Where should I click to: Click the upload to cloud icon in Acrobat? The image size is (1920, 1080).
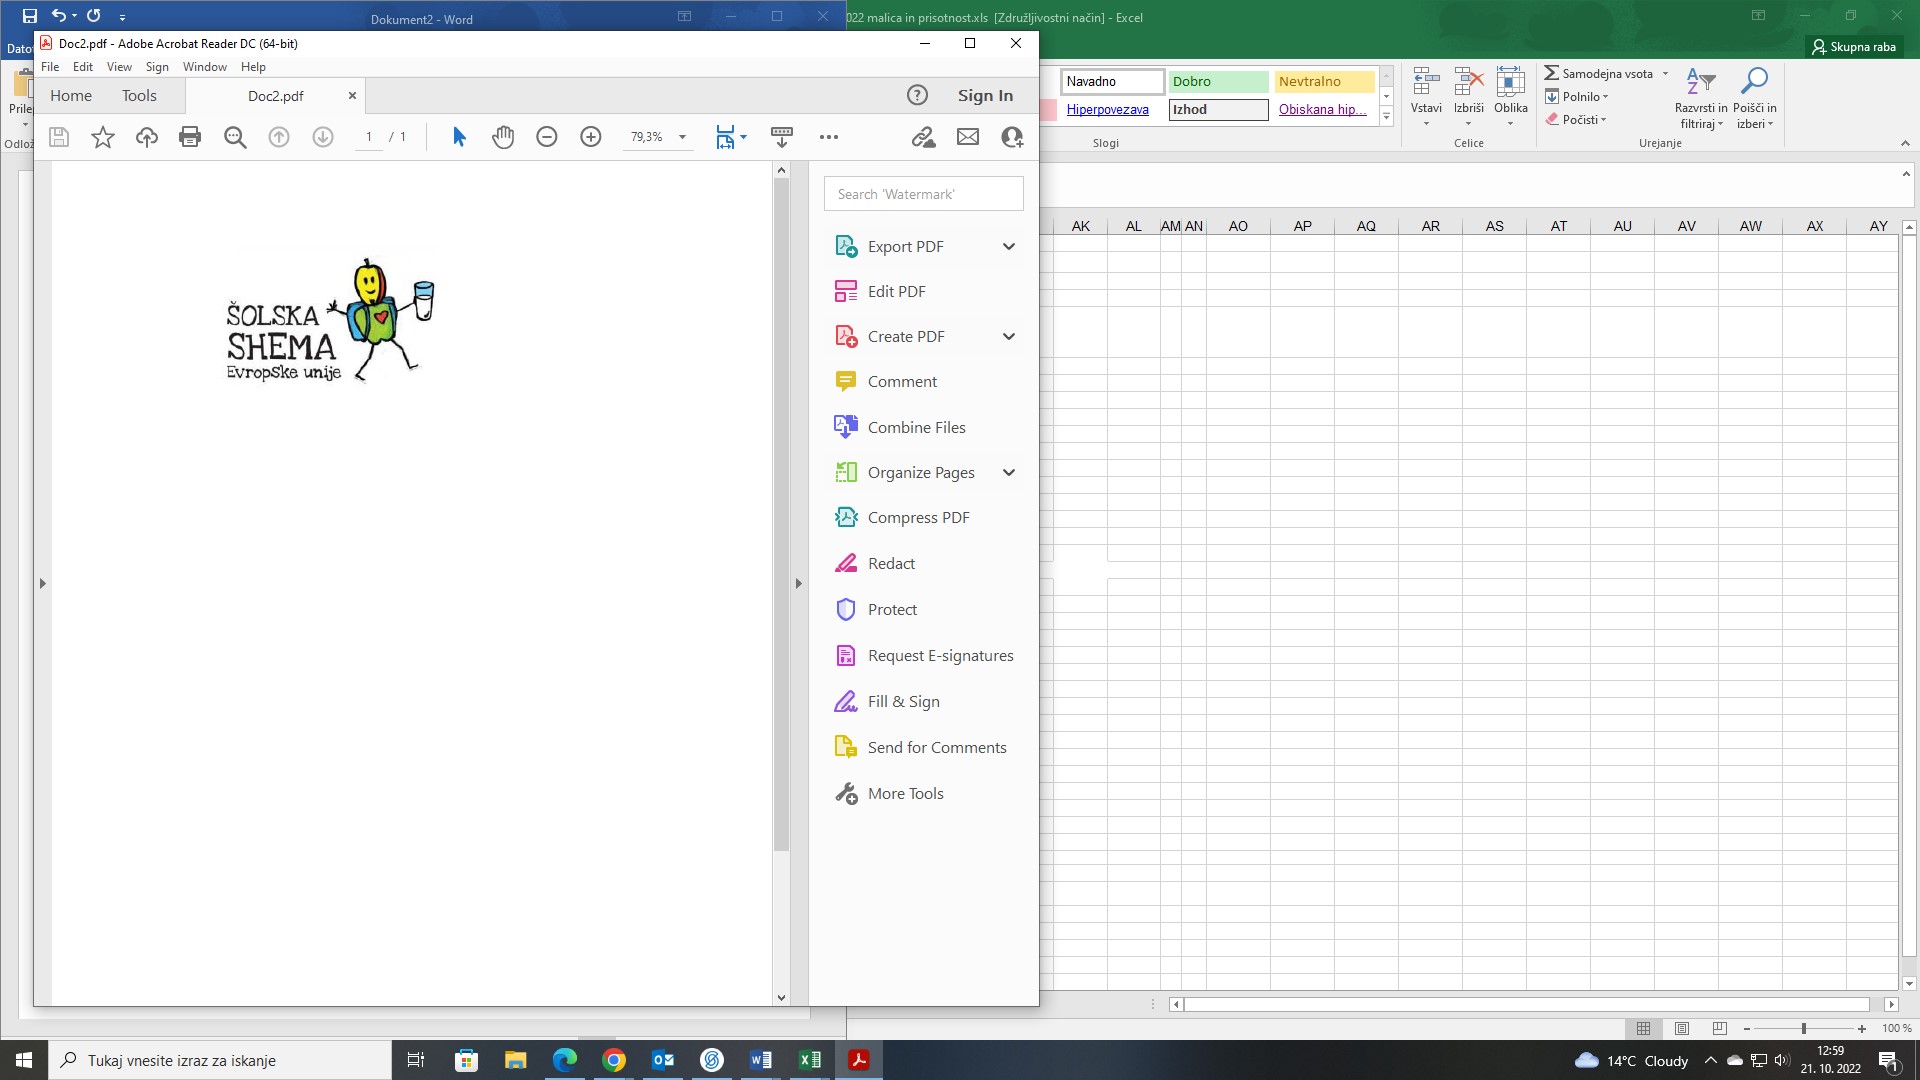pos(147,137)
